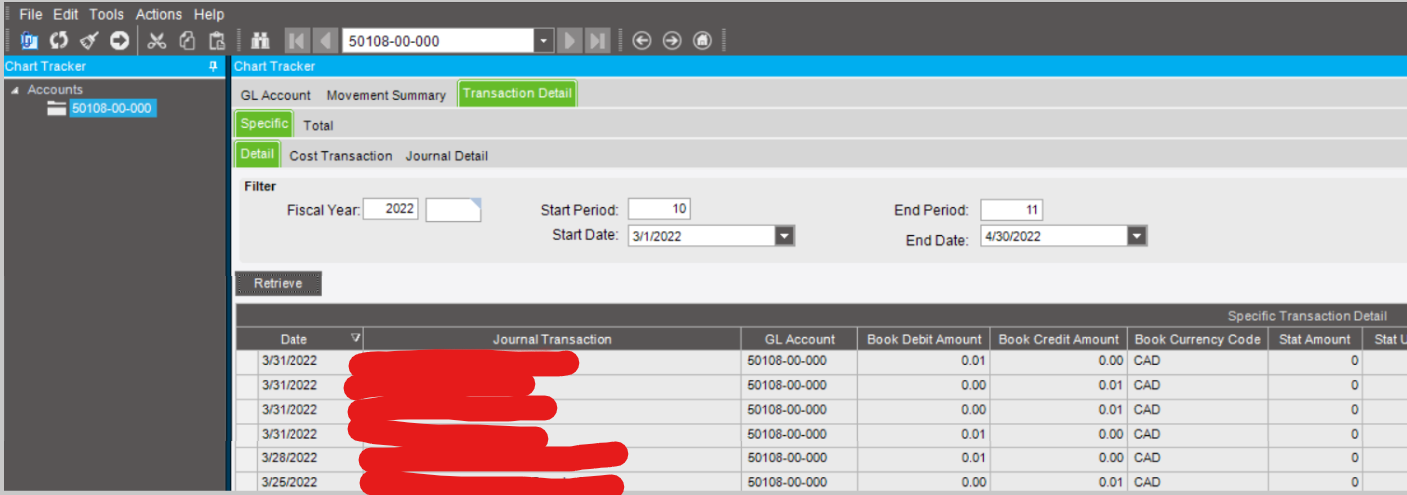Collapse the Accounts tree node
1407x495 pixels.
point(14,90)
